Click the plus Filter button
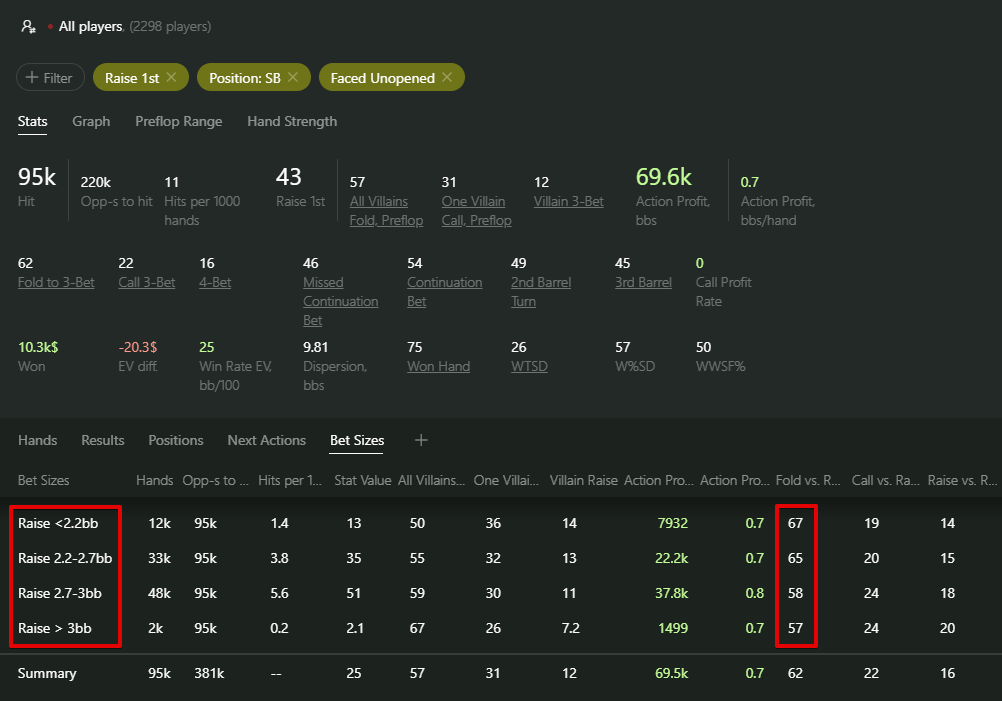Viewport: 1002px width, 701px height. (x=50, y=78)
